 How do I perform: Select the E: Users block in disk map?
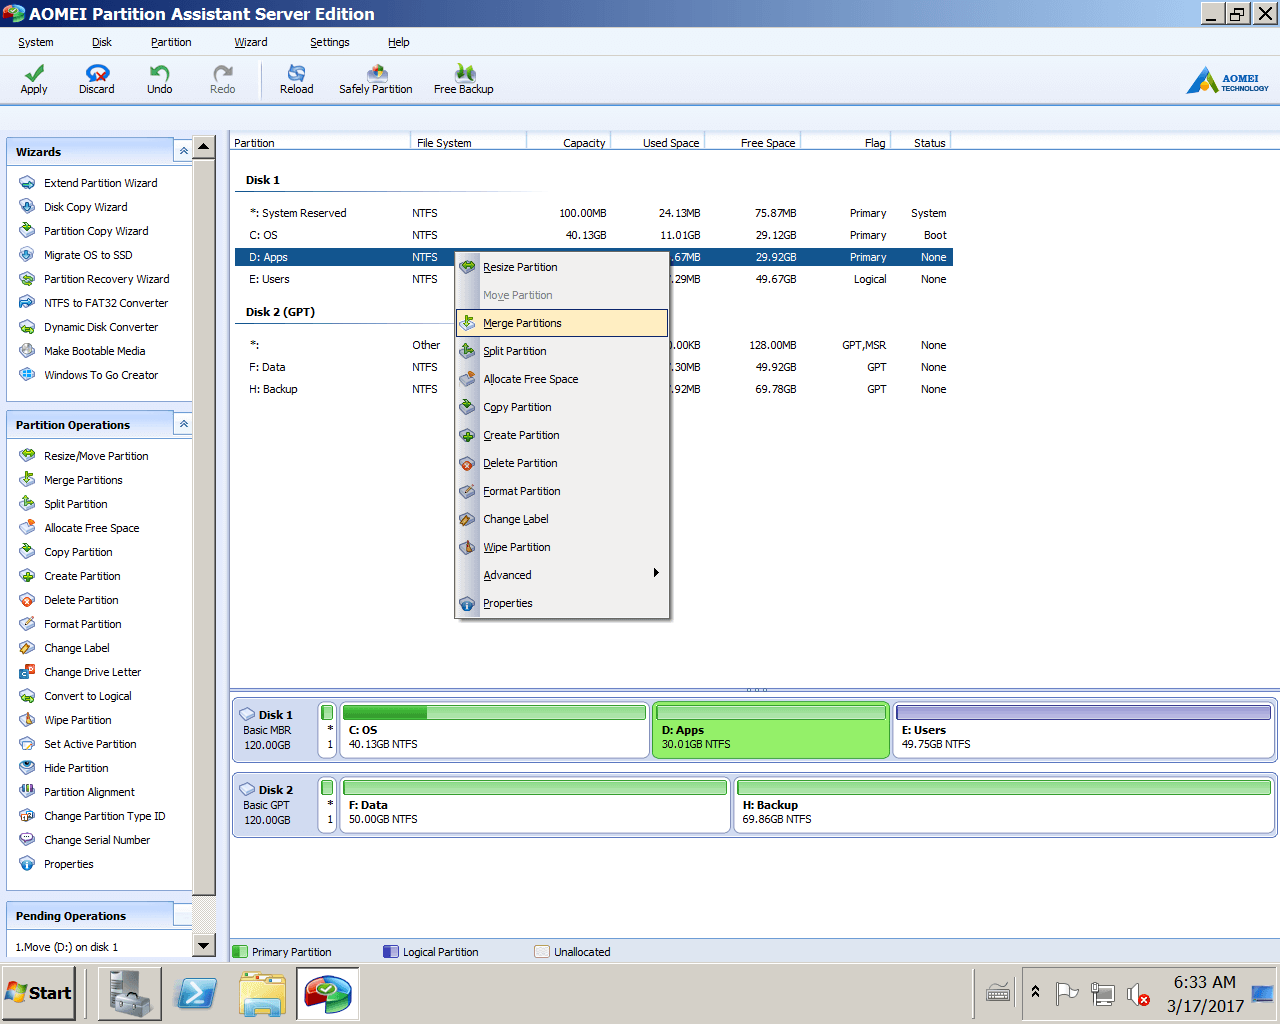click(x=1083, y=730)
